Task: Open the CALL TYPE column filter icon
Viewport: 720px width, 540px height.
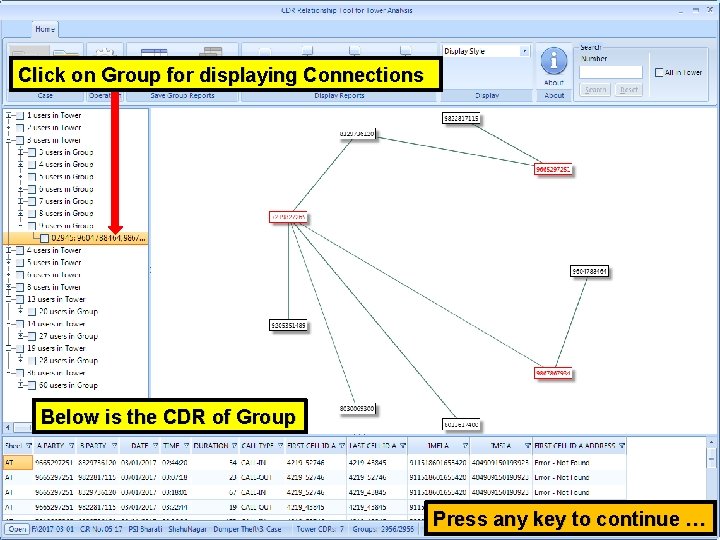Action: pyautogui.click(x=280, y=445)
